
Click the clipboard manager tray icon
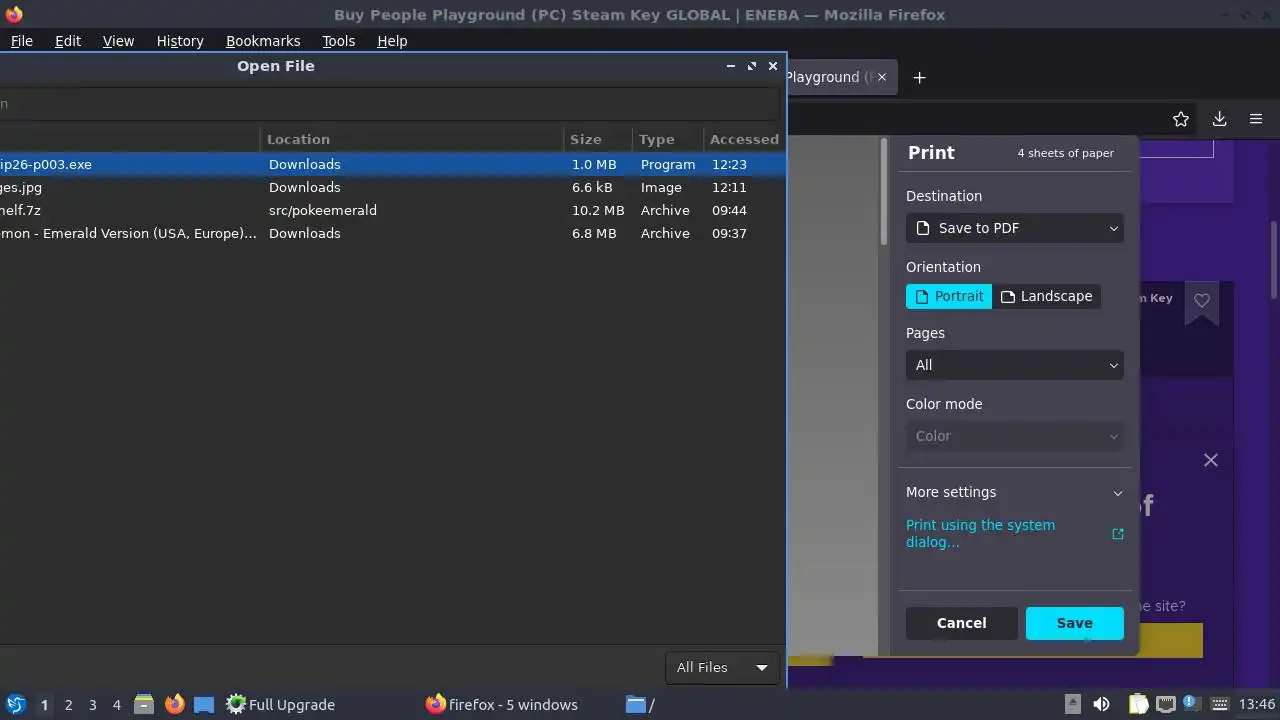point(1138,704)
